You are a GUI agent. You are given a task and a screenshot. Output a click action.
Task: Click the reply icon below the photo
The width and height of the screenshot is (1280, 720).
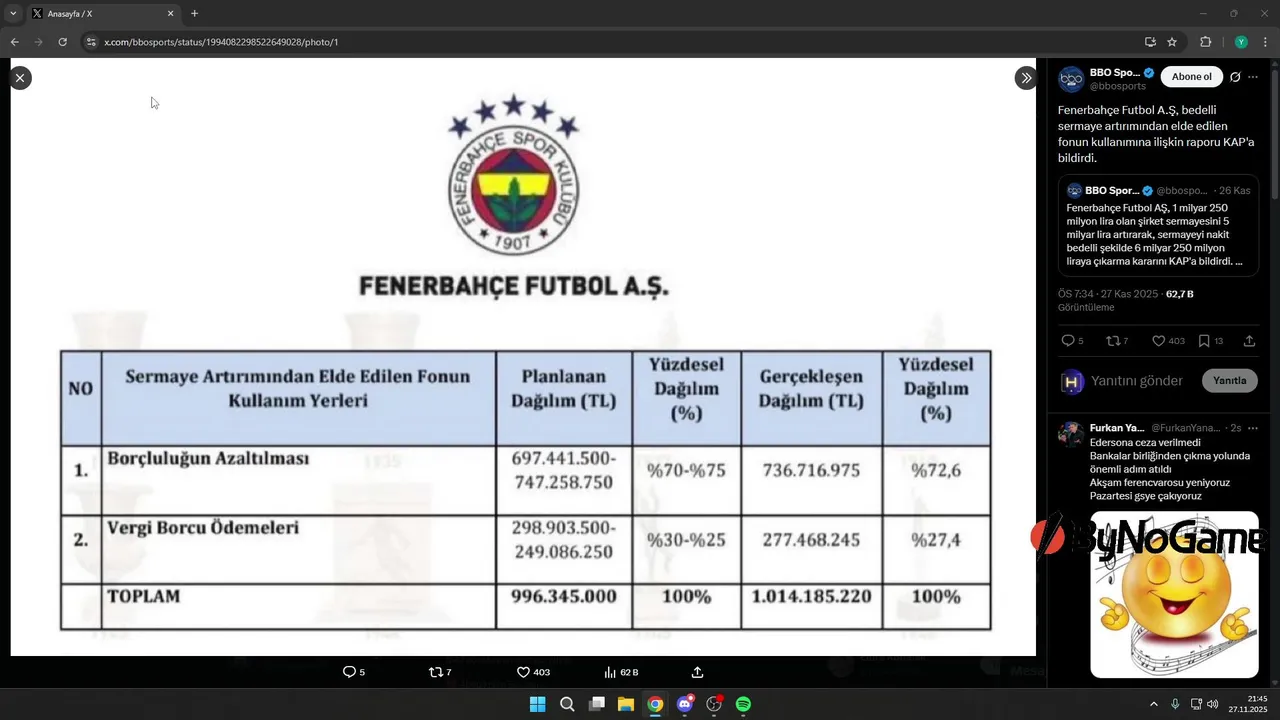349,672
